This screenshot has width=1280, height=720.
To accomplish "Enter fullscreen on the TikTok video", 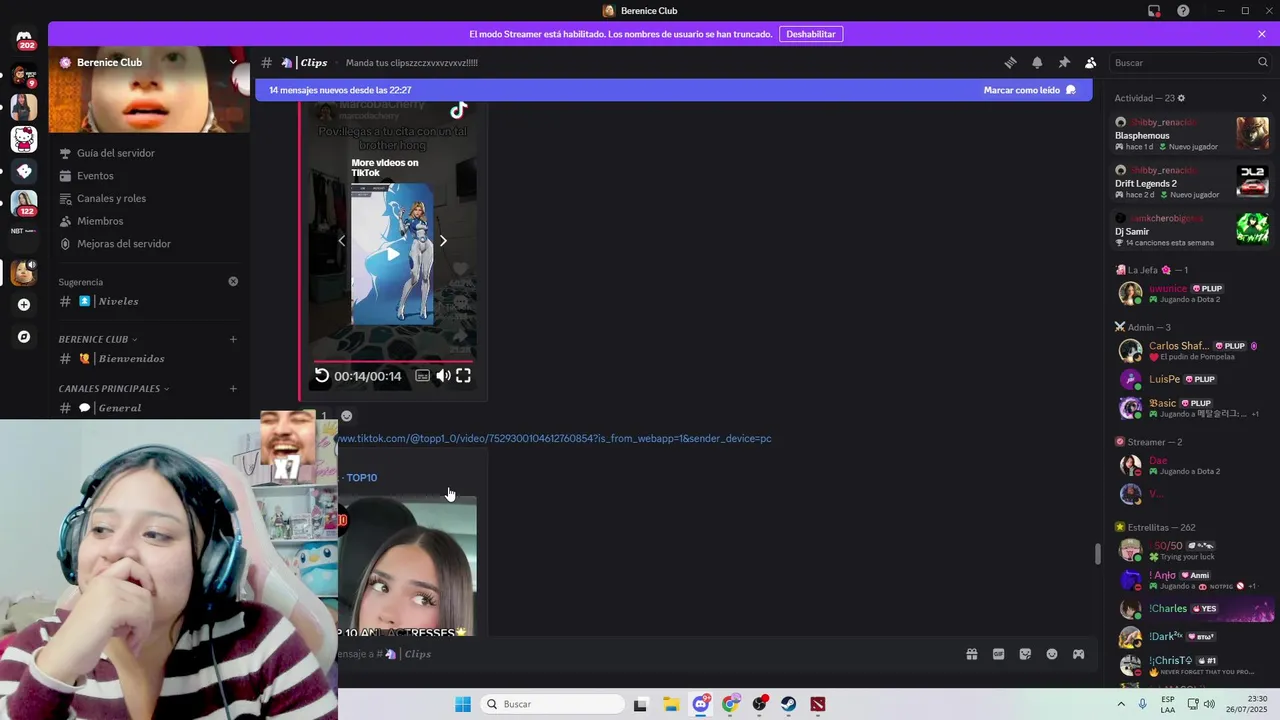I will (463, 376).
